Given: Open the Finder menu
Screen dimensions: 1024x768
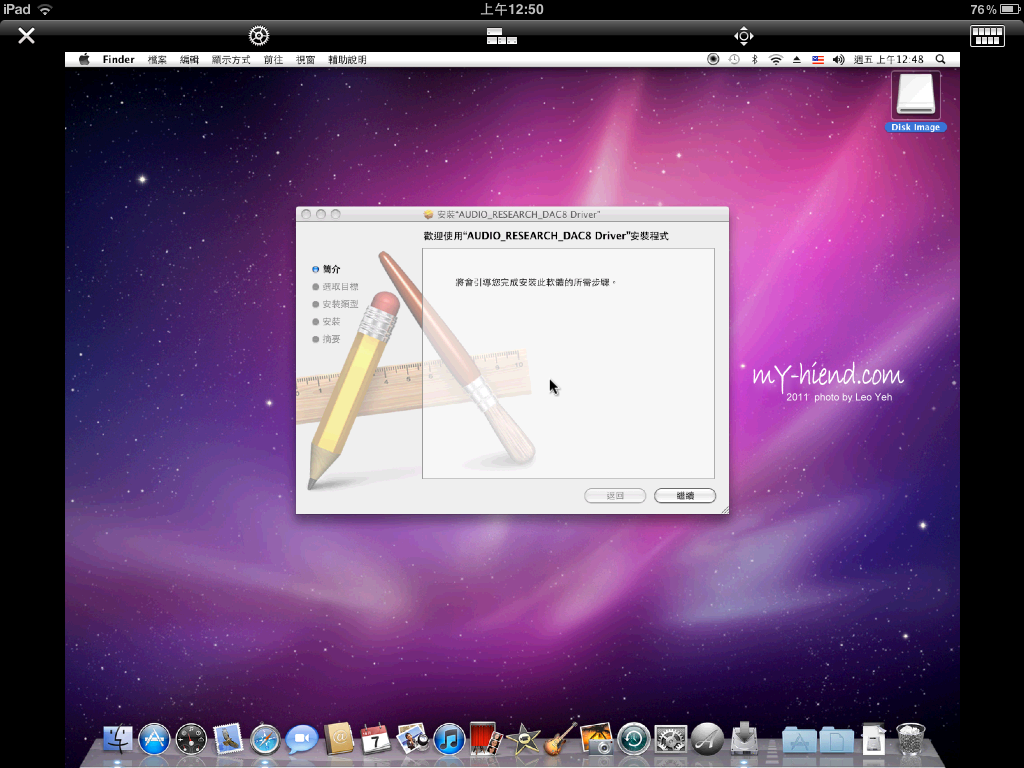Looking at the screenshot, I should coord(118,59).
